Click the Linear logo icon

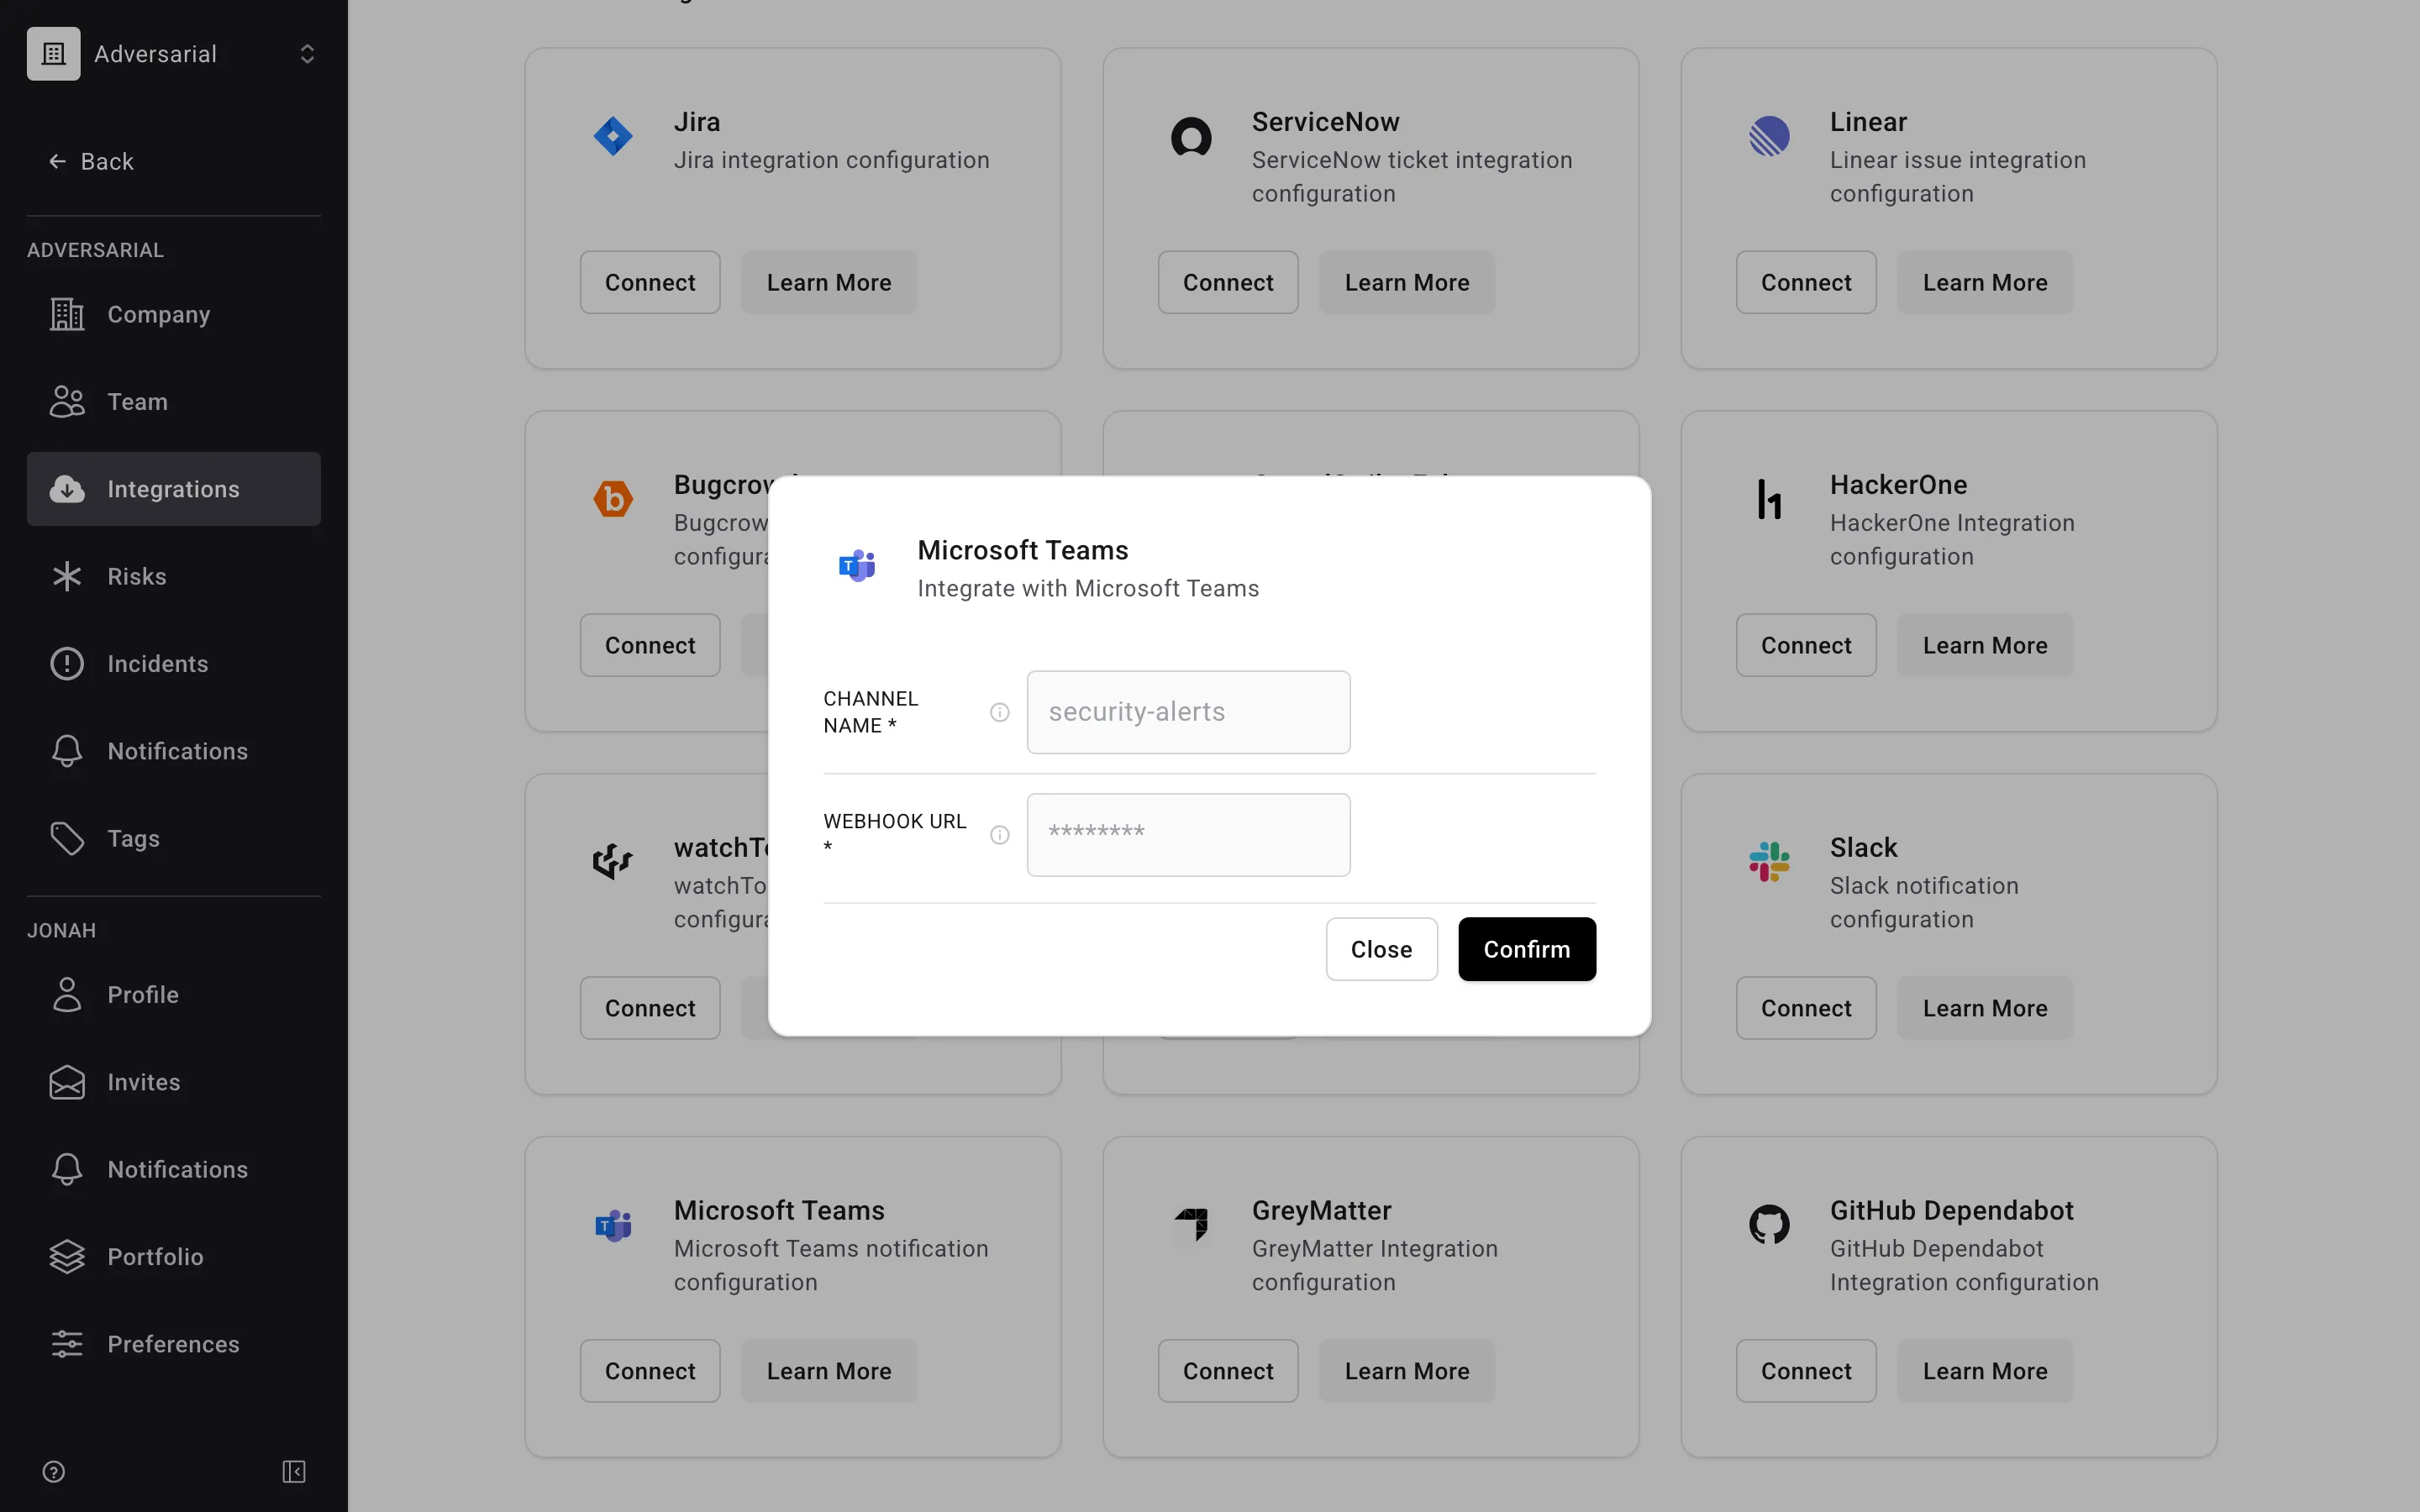pyautogui.click(x=1769, y=136)
